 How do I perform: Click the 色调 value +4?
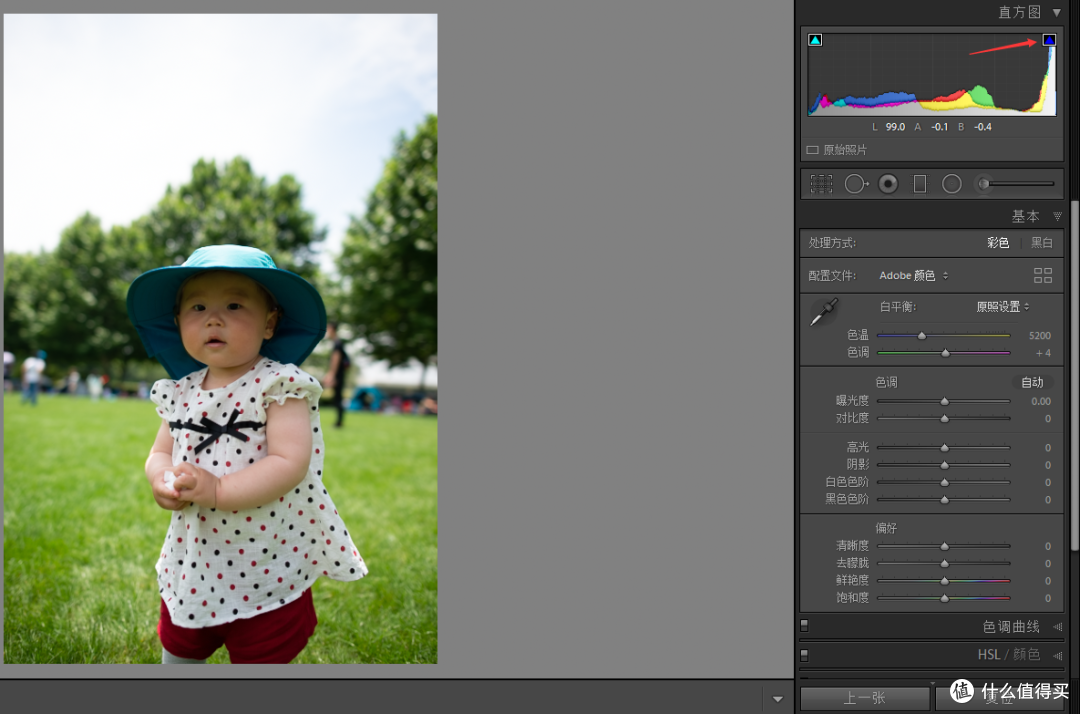(1043, 353)
